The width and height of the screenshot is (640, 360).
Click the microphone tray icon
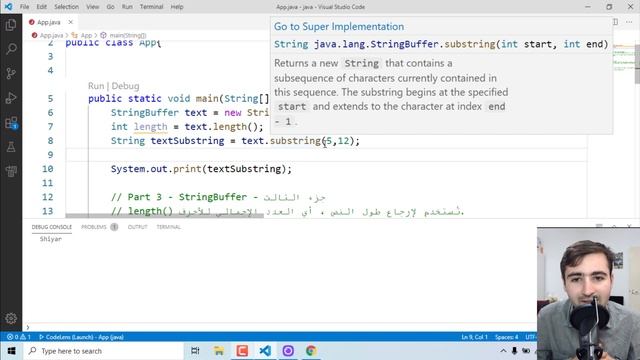pyautogui.click(x=514, y=351)
